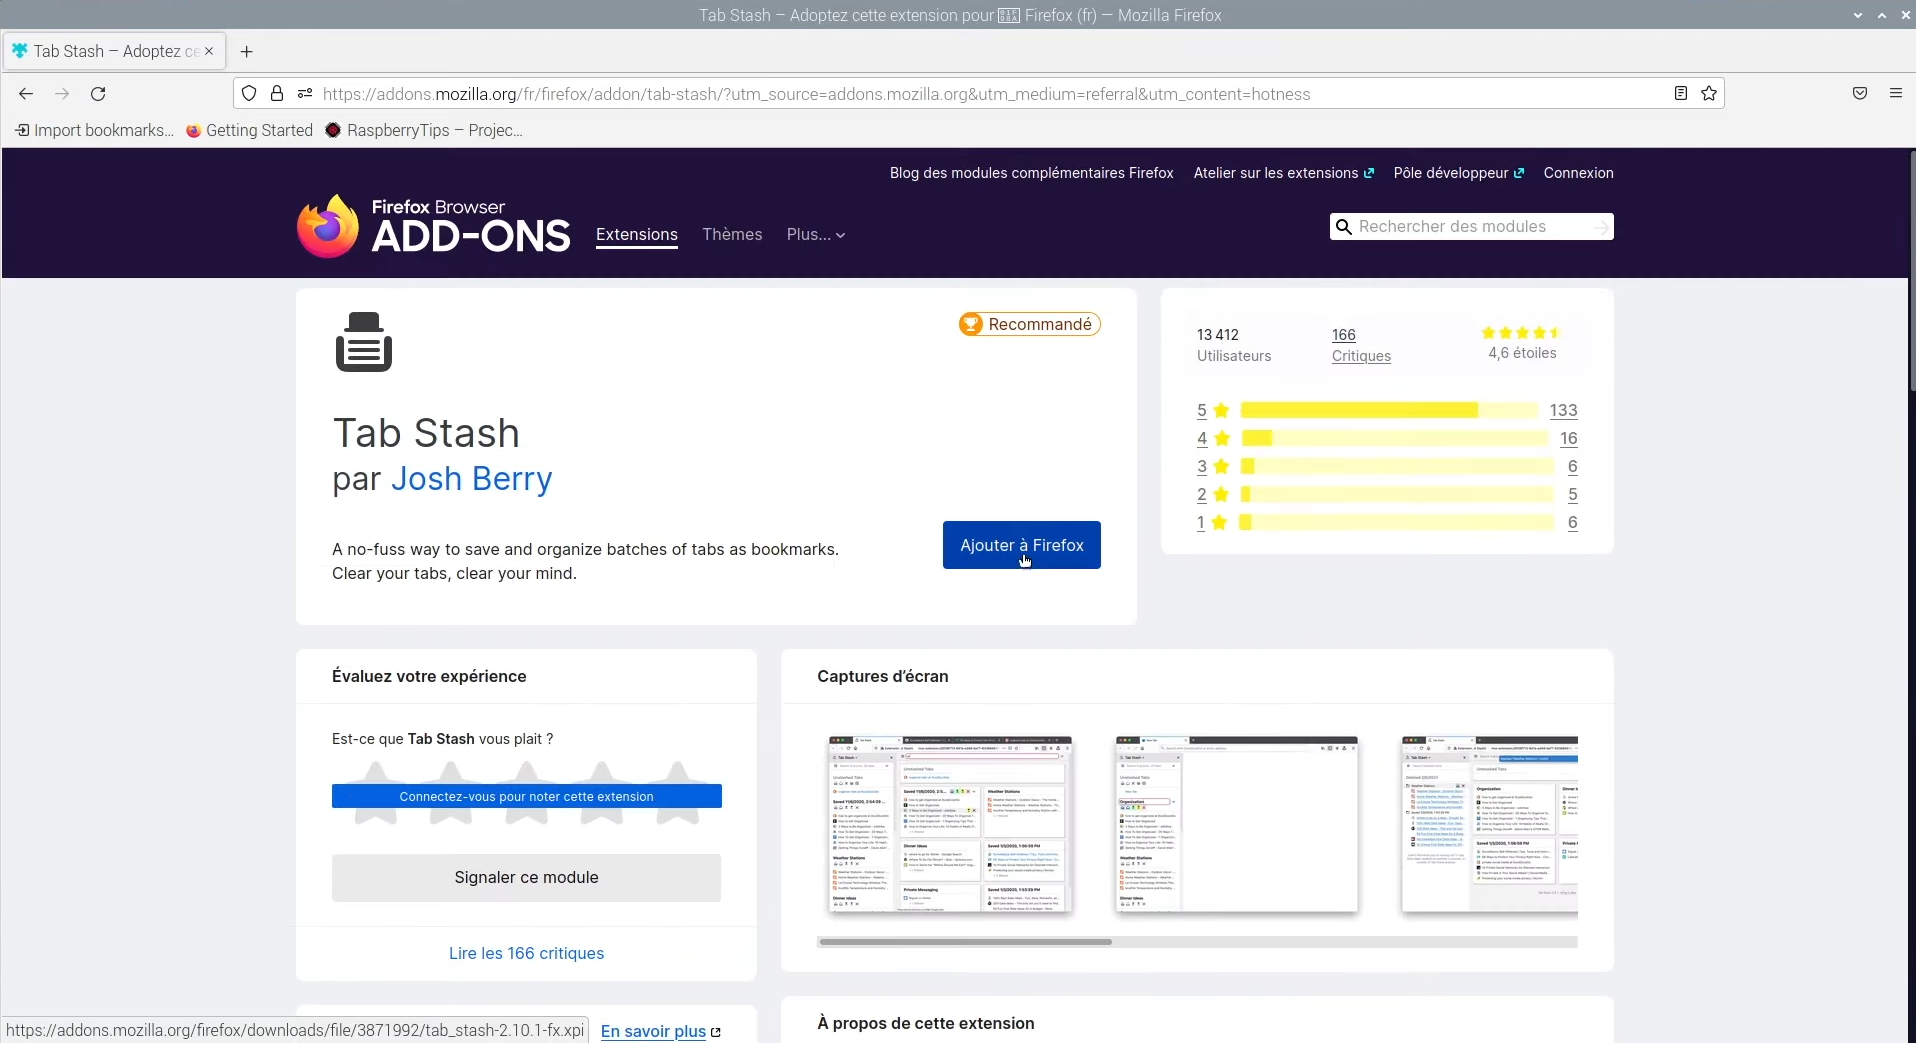Image resolution: width=1916 pixels, height=1043 pixels.
Task: Expand the Plus… dropdown menu
Action: [x=816, y=234]
